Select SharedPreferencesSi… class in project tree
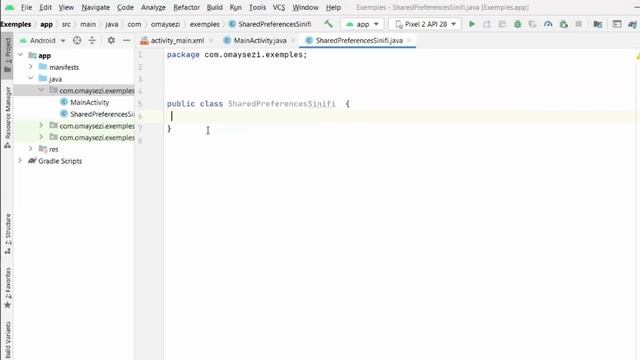The image size is (640, 360). (x=102, y=114)
